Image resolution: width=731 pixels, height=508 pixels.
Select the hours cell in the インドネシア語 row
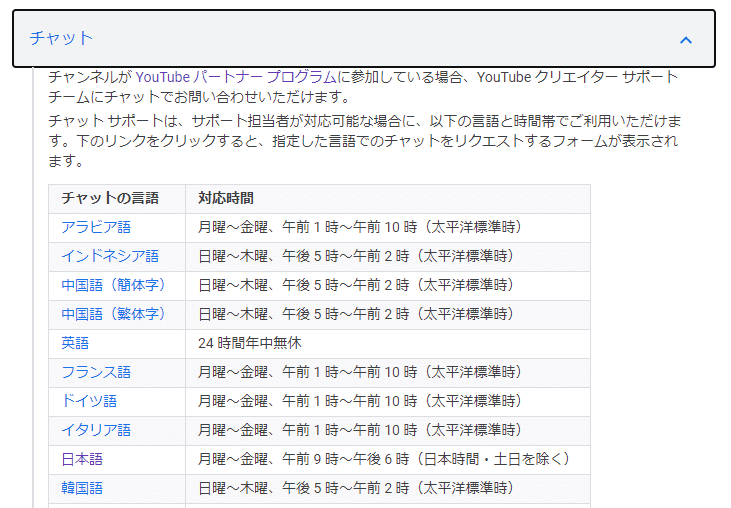tap(388, 256)
